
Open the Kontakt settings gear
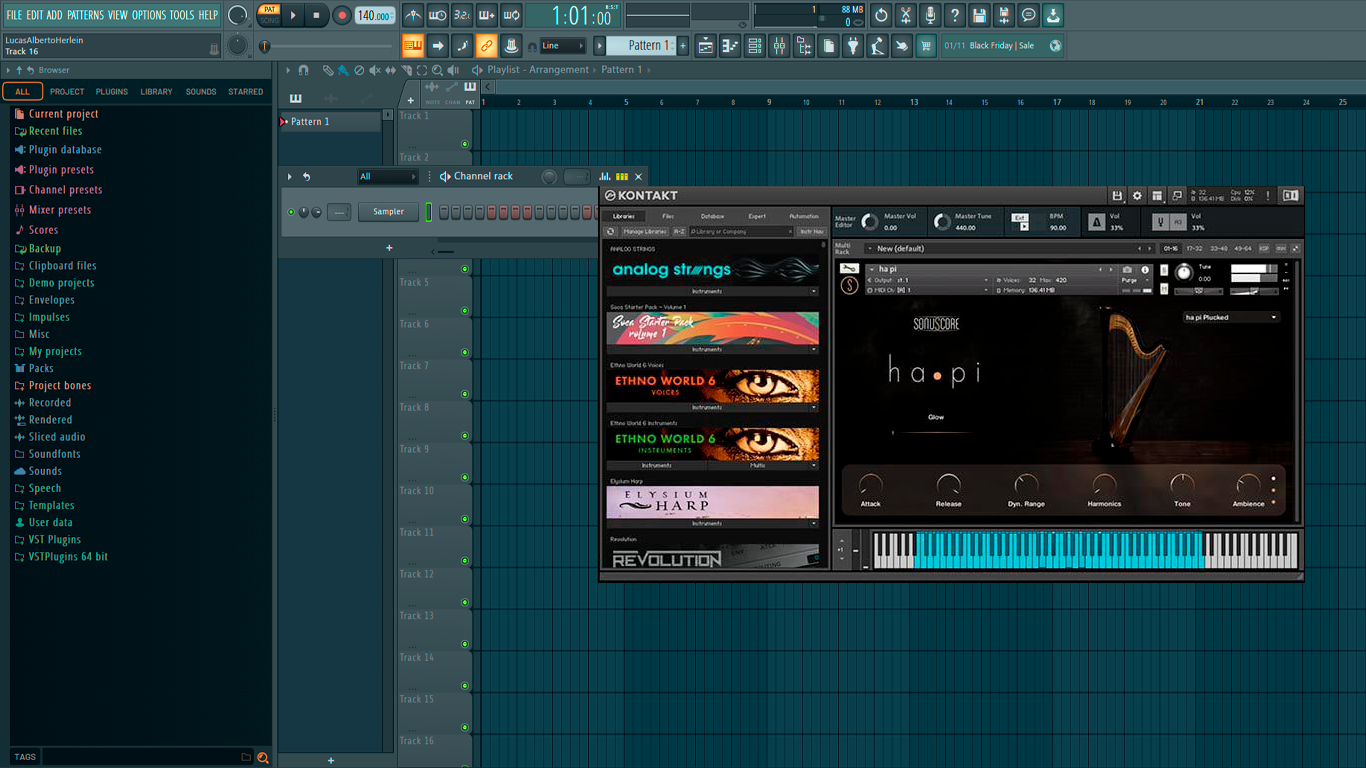[1137, 196]
